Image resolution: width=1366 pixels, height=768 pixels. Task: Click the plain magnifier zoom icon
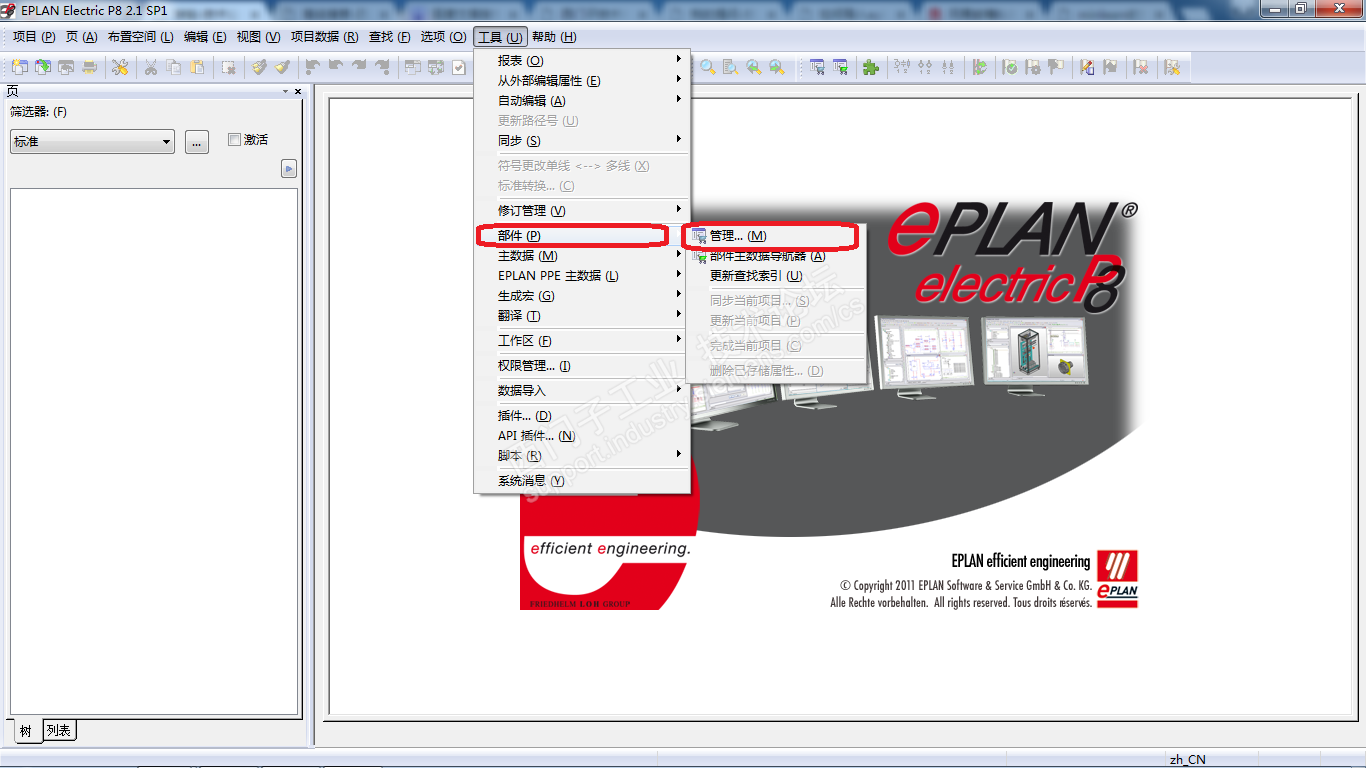tap(708, 67)
